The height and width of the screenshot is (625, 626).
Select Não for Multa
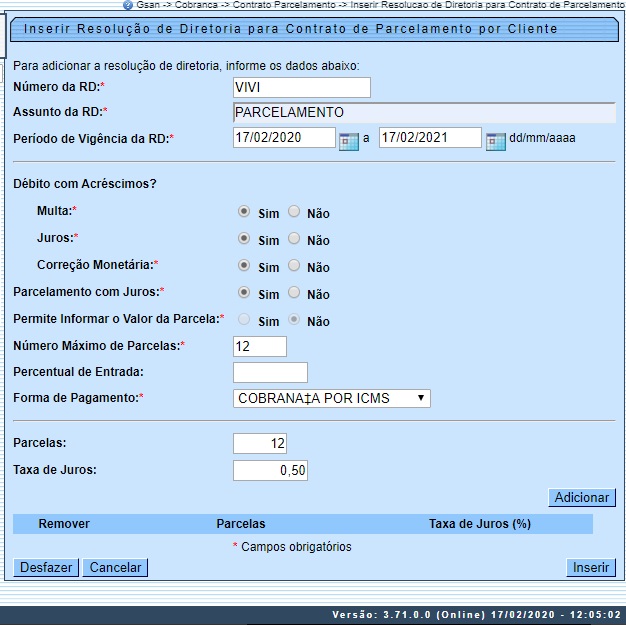(294, 211)
